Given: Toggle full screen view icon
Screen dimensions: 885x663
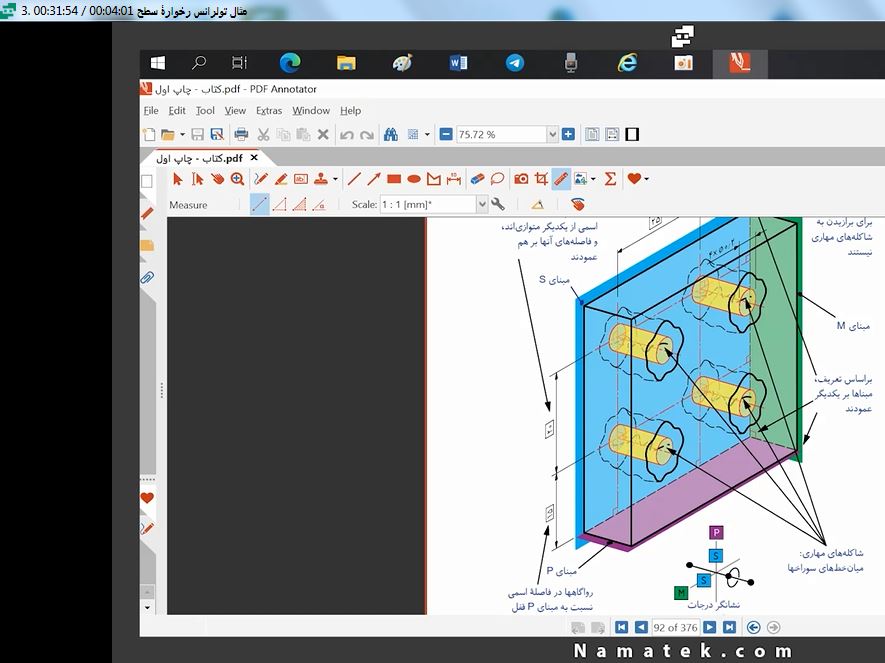Looking at the screenshot, I should point(632,134).
